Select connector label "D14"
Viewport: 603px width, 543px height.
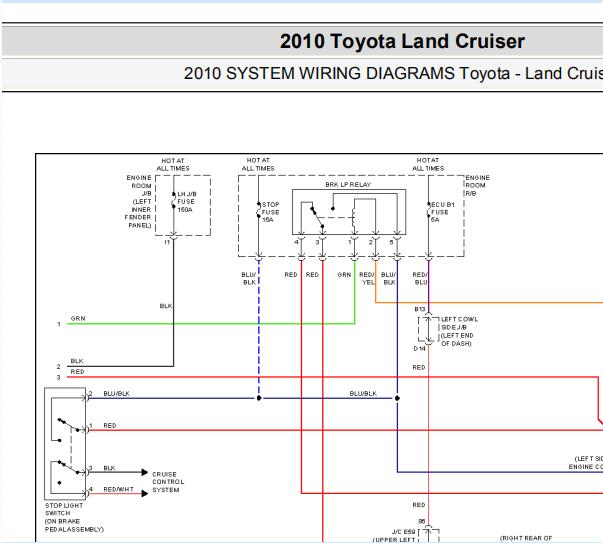(x=420, y=348)
